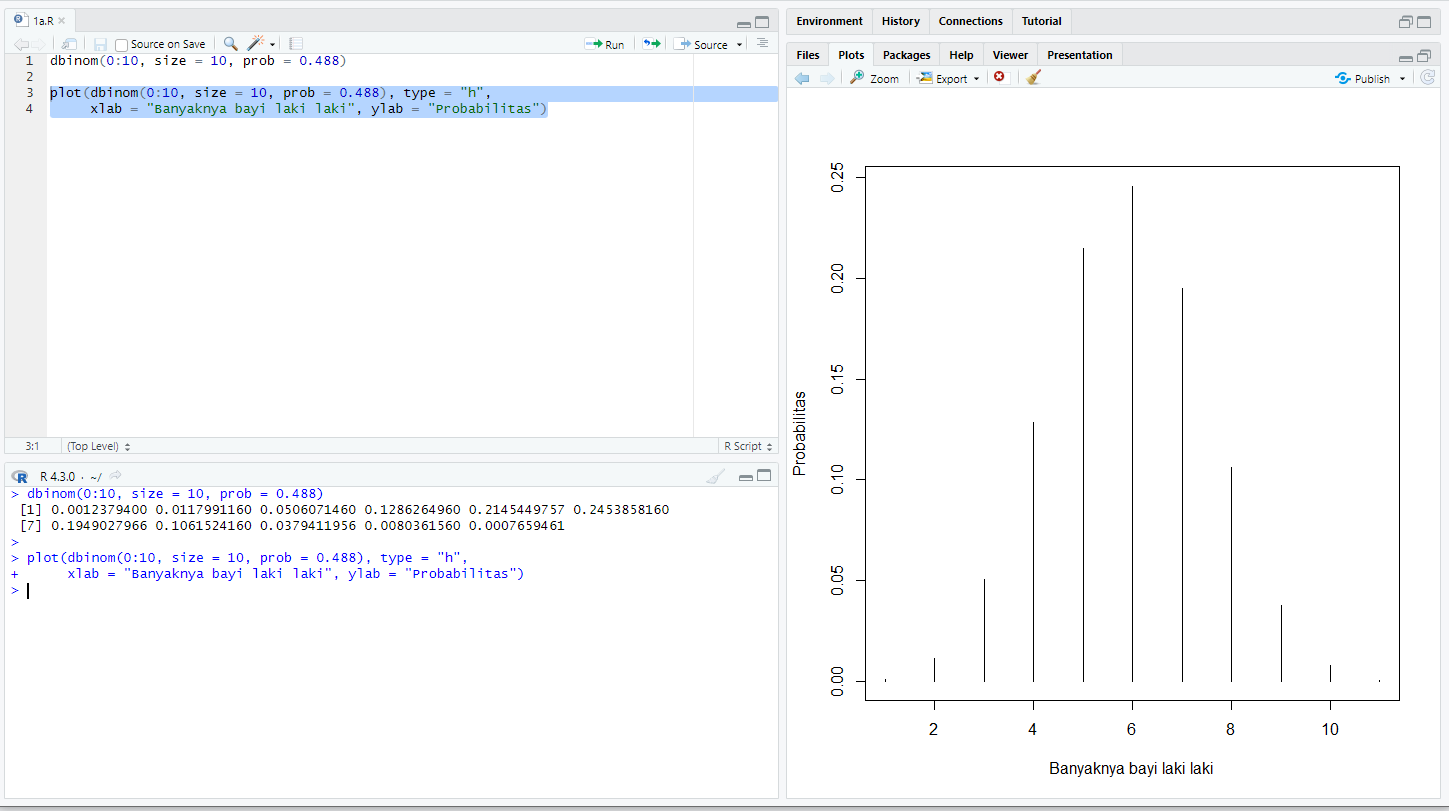Click the tallest plot bar above 6
The image size is (1449, 811).
pyautogui.click(x=1132, y=433)
